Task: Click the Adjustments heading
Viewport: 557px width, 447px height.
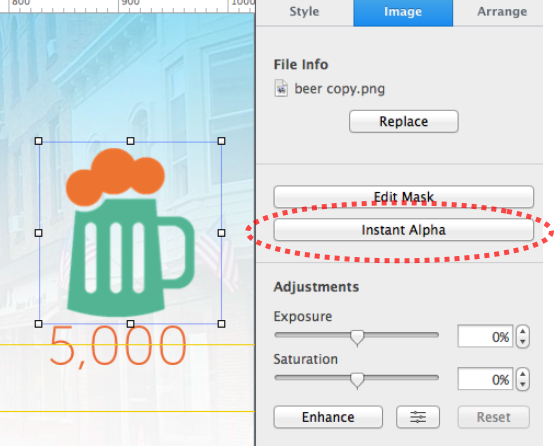Action: tap(316, 287)
